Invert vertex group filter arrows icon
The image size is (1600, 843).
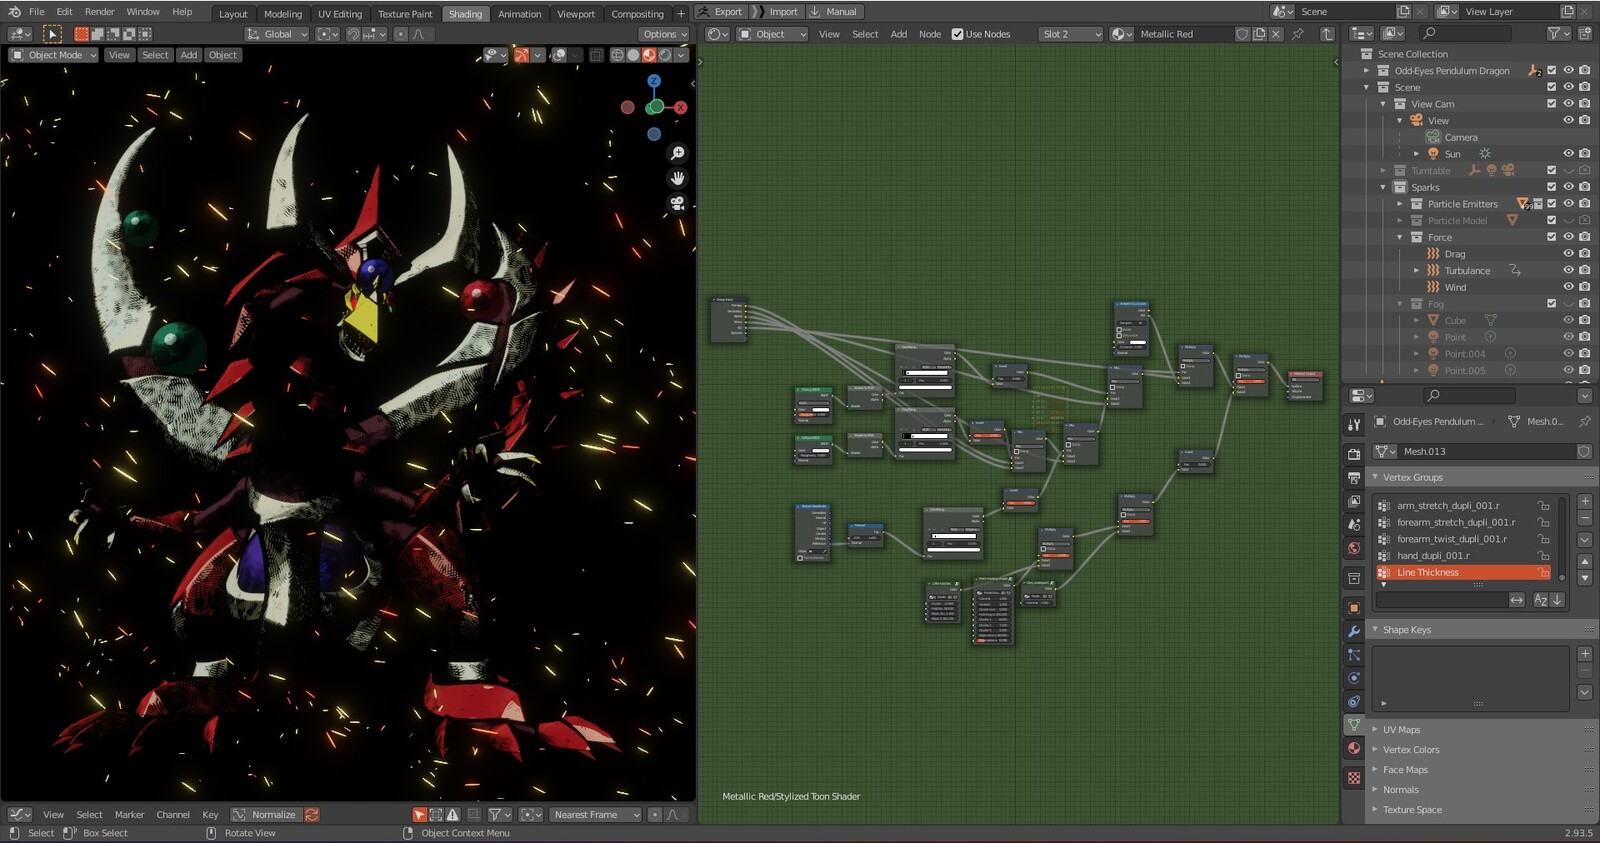(x=1517, y=600)
